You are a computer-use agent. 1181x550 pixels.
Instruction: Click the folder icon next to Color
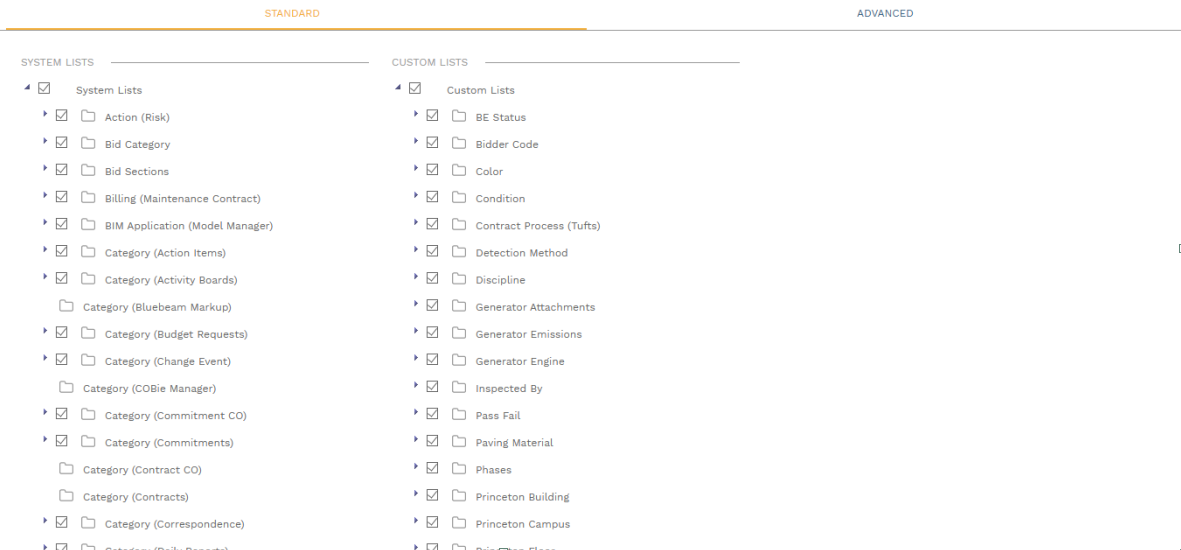(x=459, y=171)
